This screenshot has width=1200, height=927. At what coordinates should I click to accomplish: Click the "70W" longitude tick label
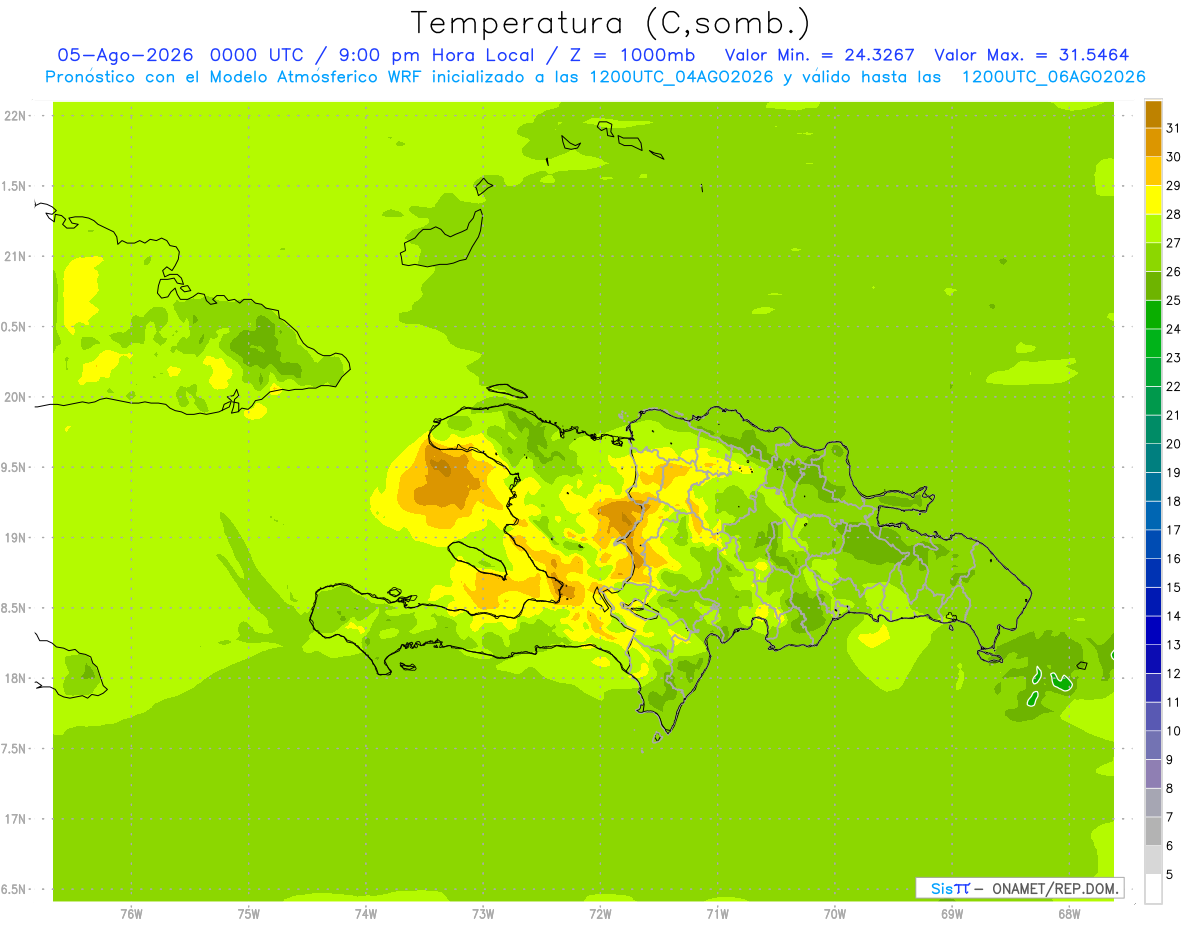point(834,914)
